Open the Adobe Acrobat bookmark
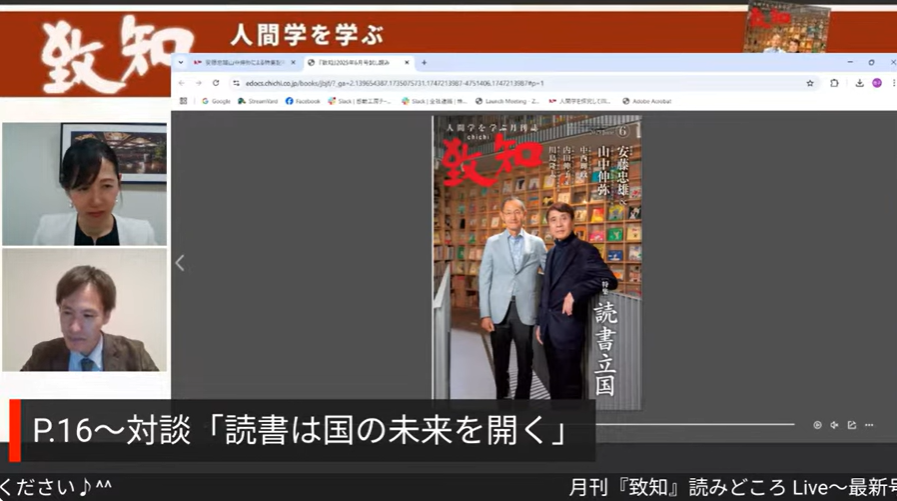Image resolution: width=897 pixels, height=501 pixels. pos(646,101)
